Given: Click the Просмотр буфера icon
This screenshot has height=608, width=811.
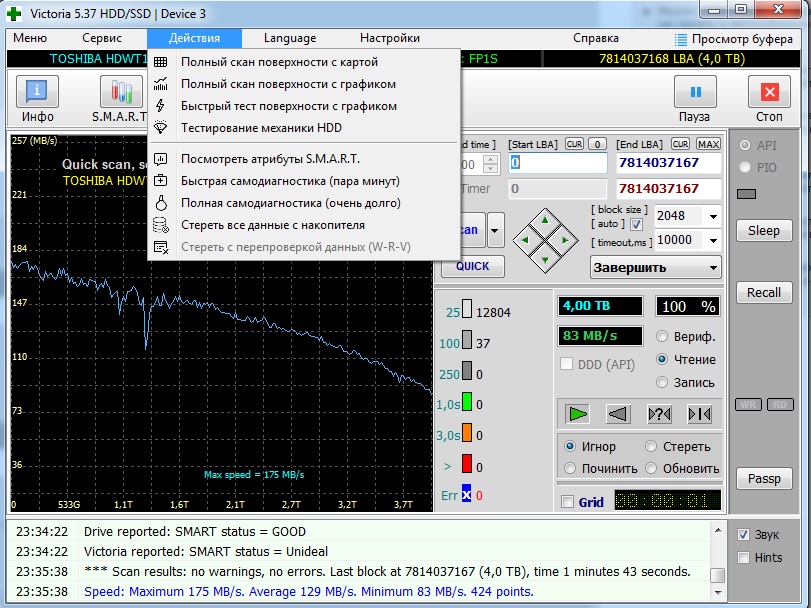Looking at the screenshot, I should [681, 39].
